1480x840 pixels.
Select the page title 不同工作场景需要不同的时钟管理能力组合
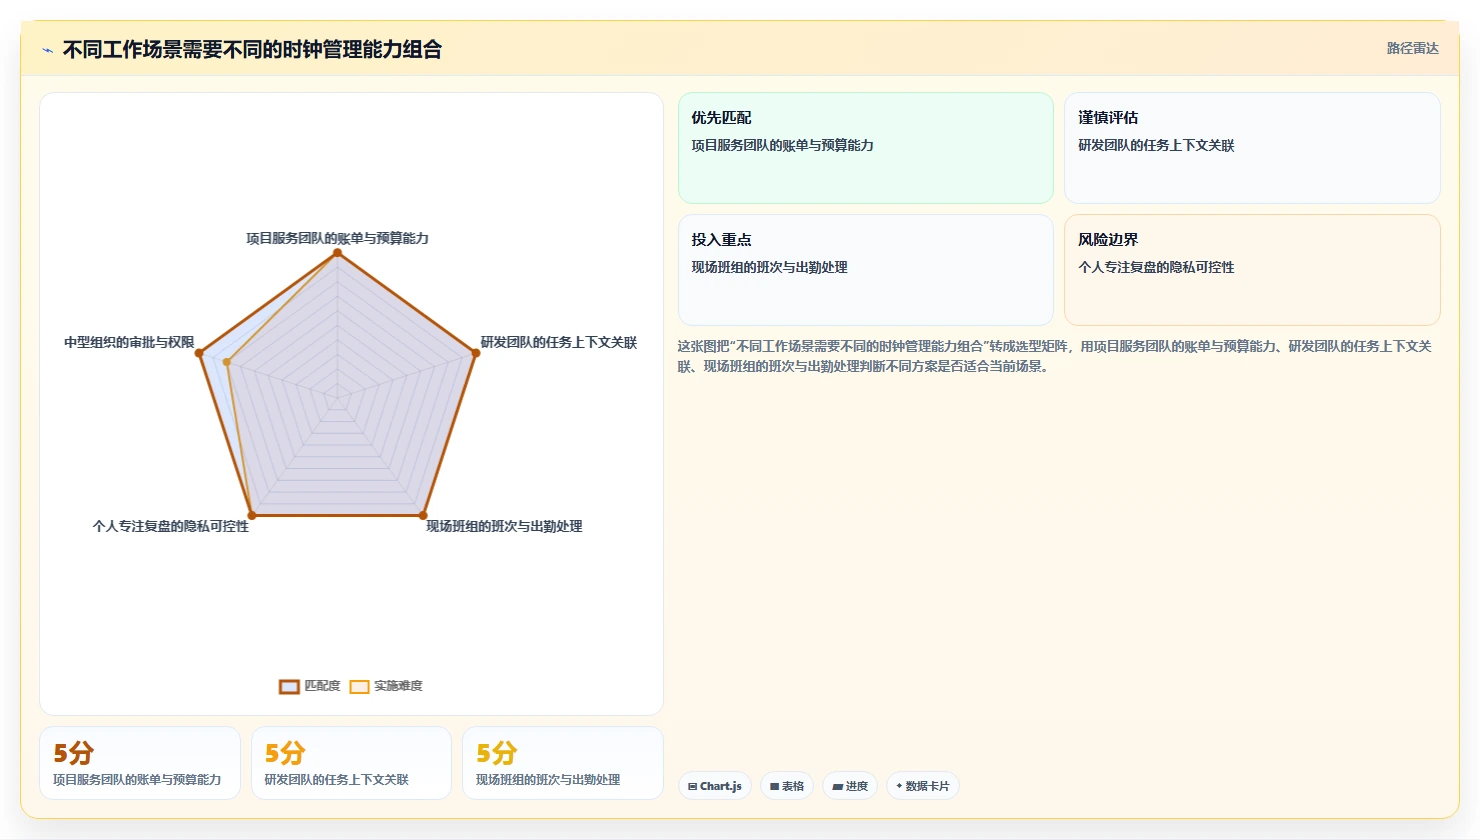tap(252, 49)
